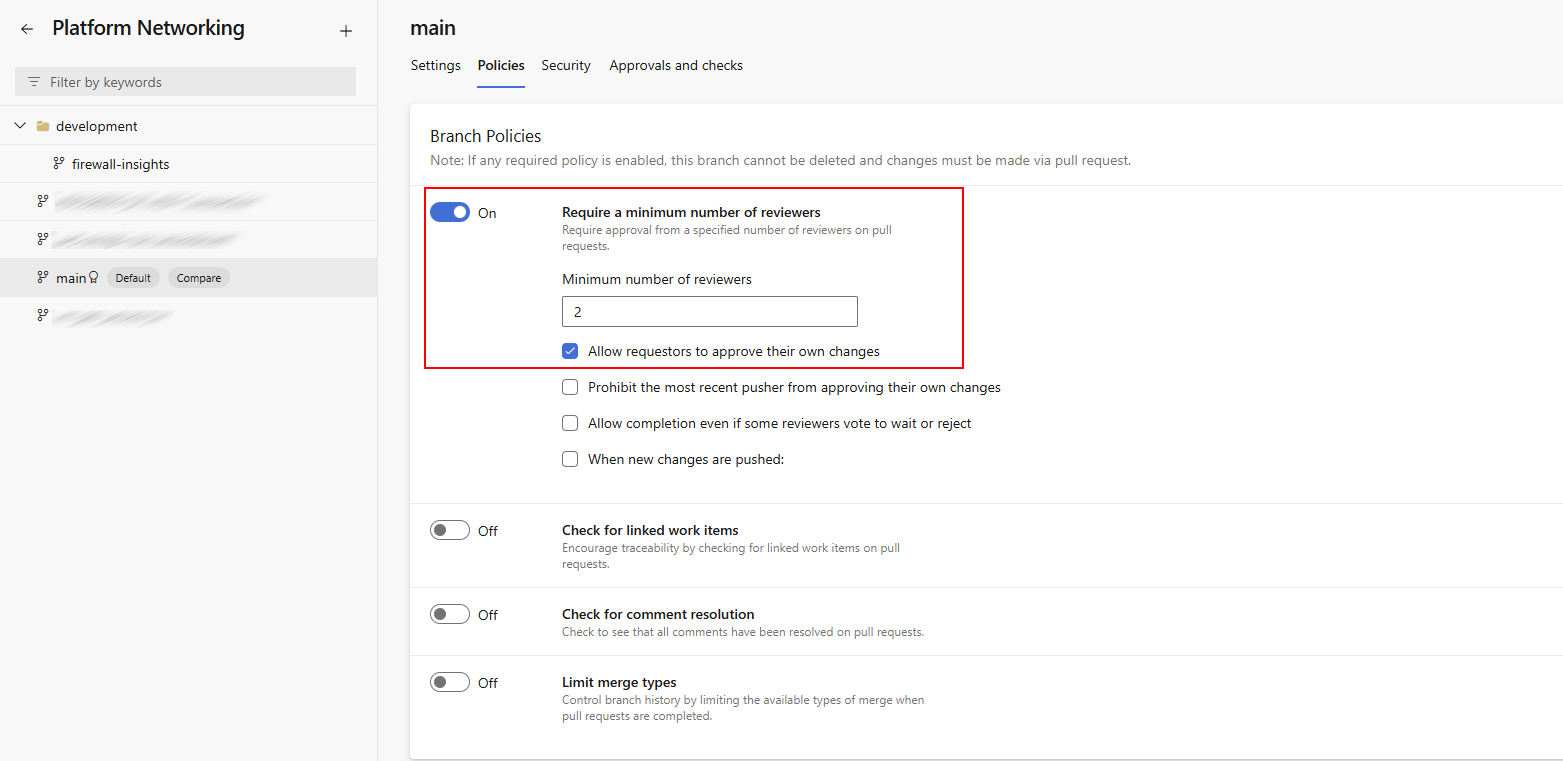Image resolution: width=1563 pixels, height=761 pixels.
Task: Switch to Approvals and checks tab
Action: (676, 65)
